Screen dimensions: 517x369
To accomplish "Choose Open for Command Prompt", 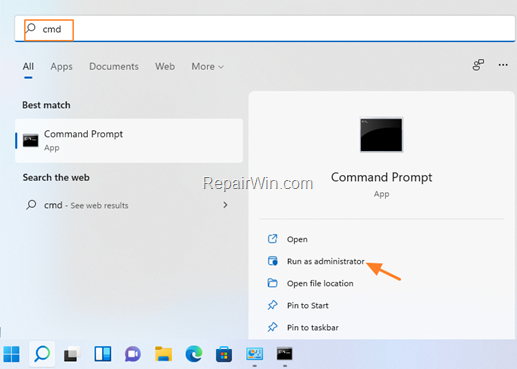I will click(x=297, y=239).
